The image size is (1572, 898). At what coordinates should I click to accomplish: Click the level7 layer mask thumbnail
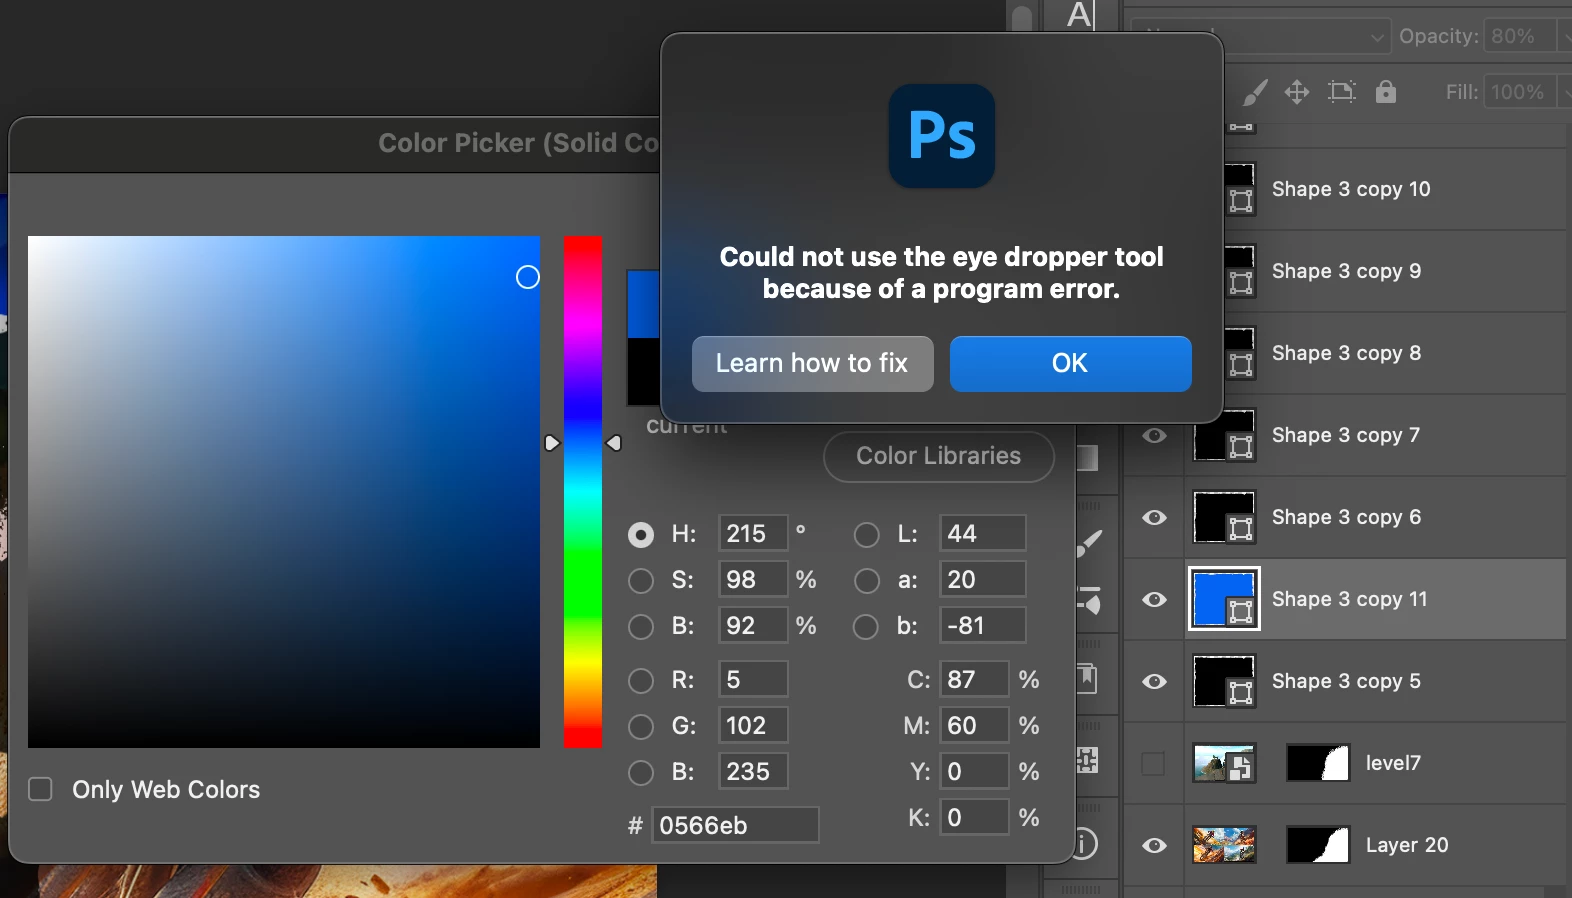(x=1318, y=763)
